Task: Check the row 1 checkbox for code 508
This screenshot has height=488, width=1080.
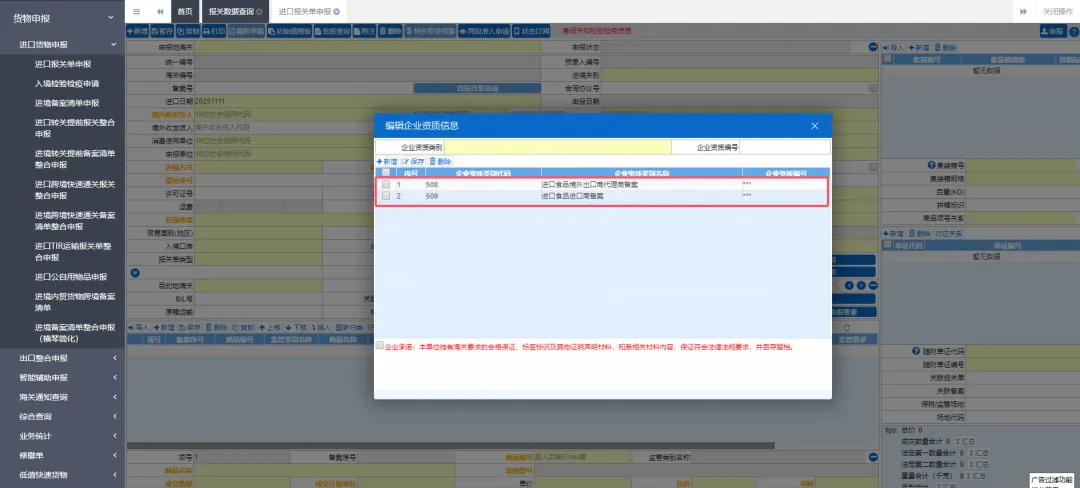Action: pos(386,185)
